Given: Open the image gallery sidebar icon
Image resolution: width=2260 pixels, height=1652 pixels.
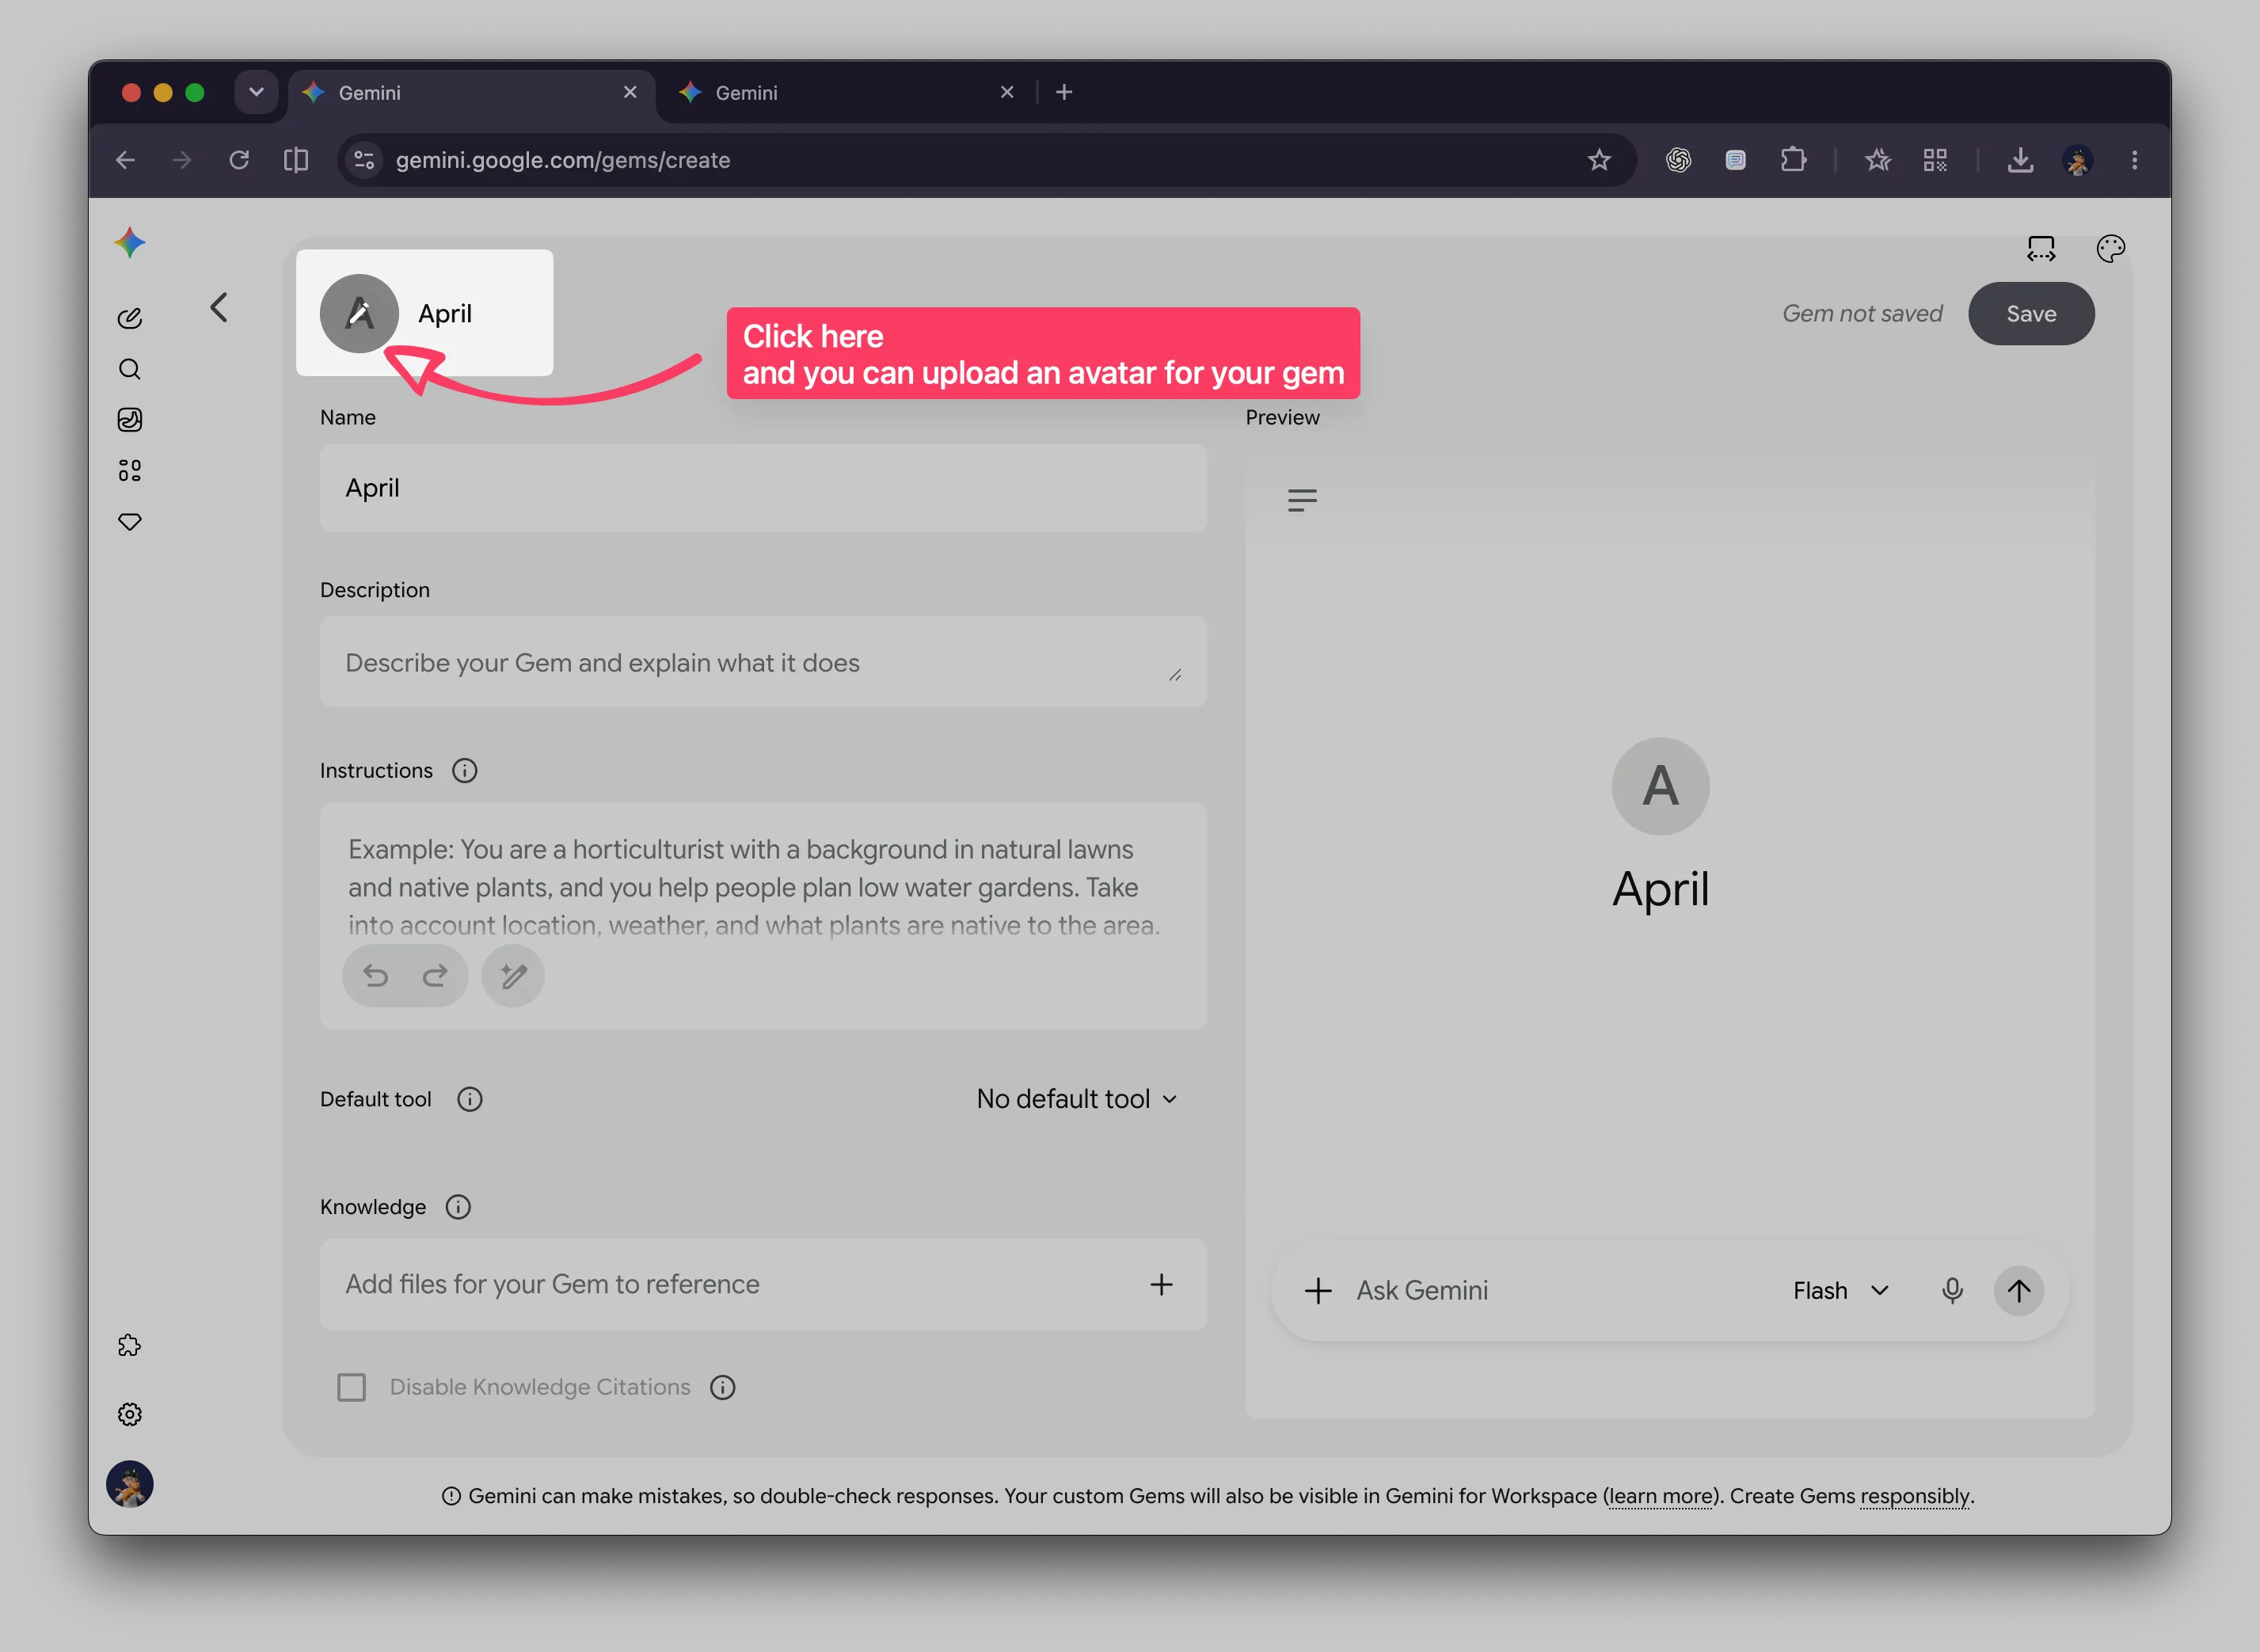Looking at the screenshot, I should [x=130, y=420].
